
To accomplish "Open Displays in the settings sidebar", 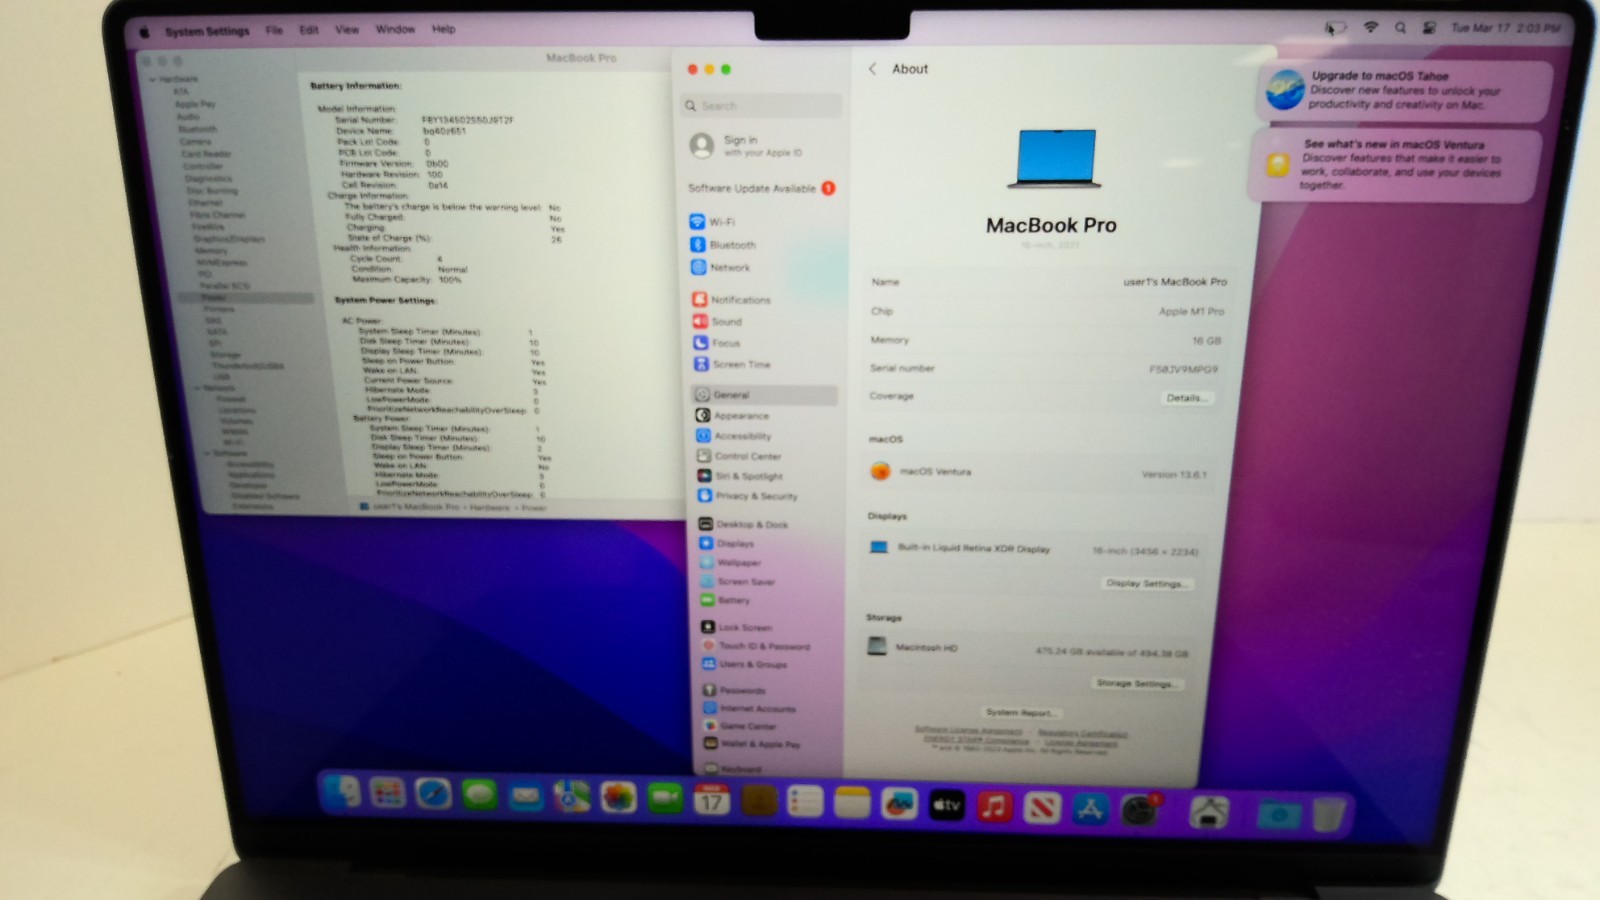I will (x=727, y=543).
